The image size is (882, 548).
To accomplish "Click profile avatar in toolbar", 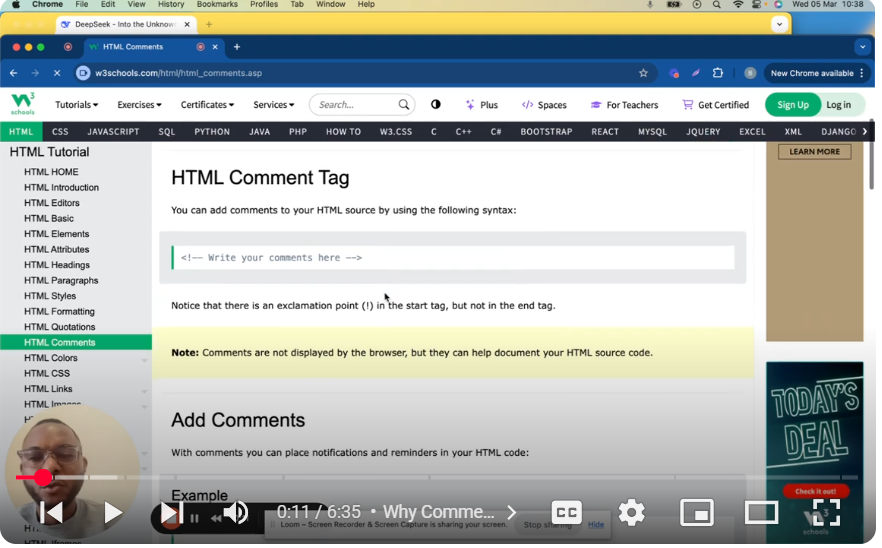I will pyautogui.click(x=750, y=73).
